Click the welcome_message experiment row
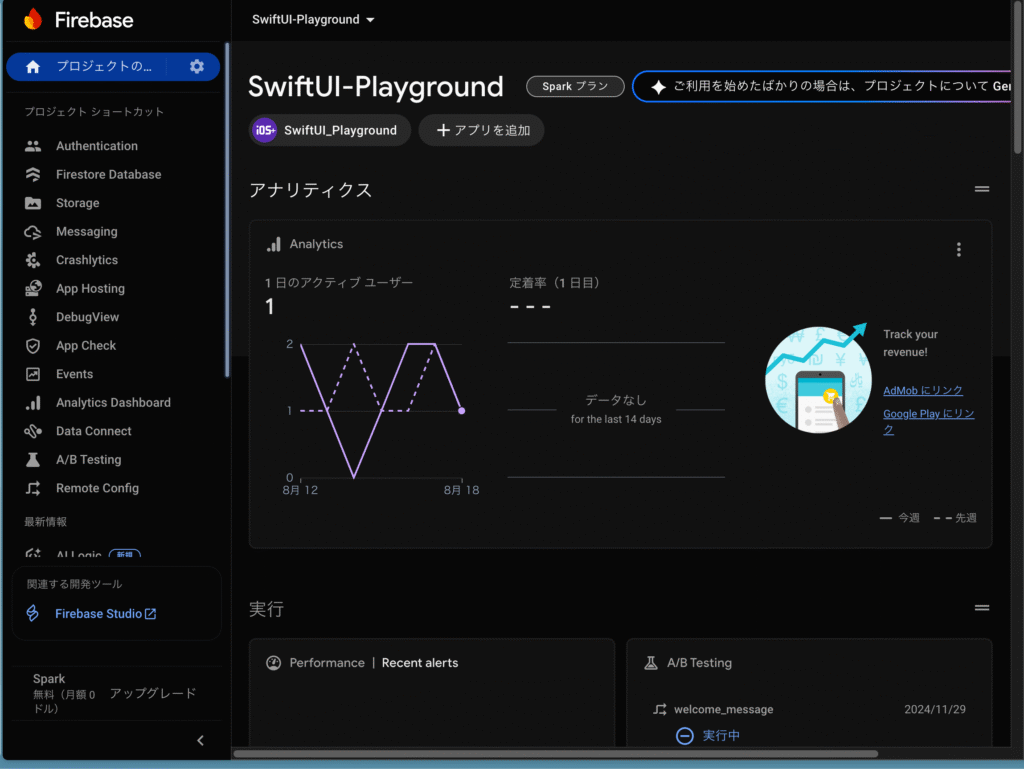The width and height of the screenshot is (1024, 769). [810, 710]
